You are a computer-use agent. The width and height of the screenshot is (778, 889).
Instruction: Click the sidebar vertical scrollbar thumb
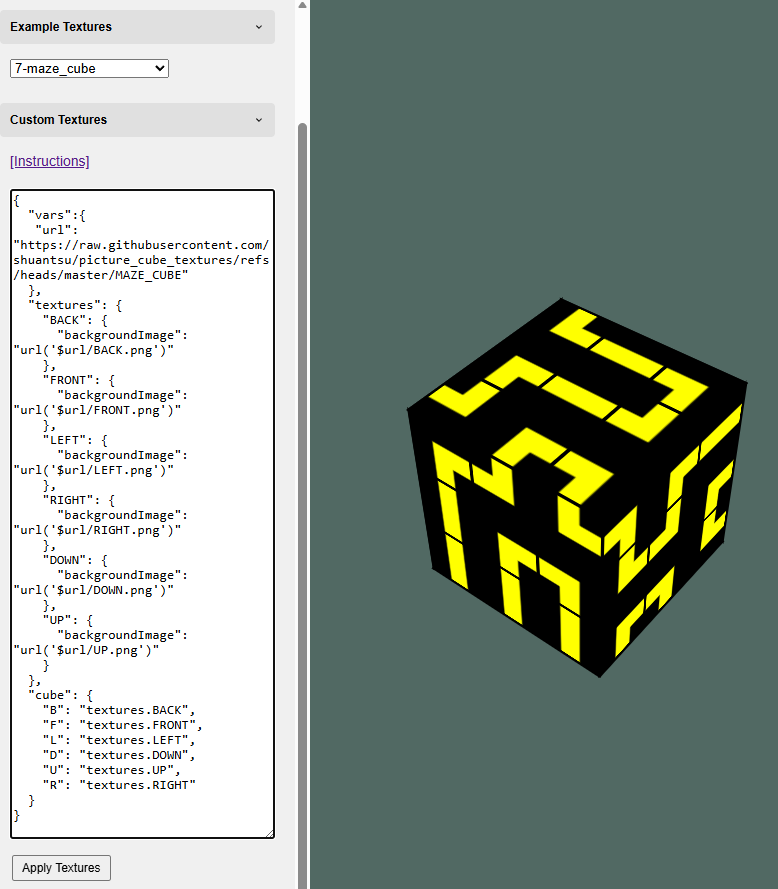click(x=302, y=505)
